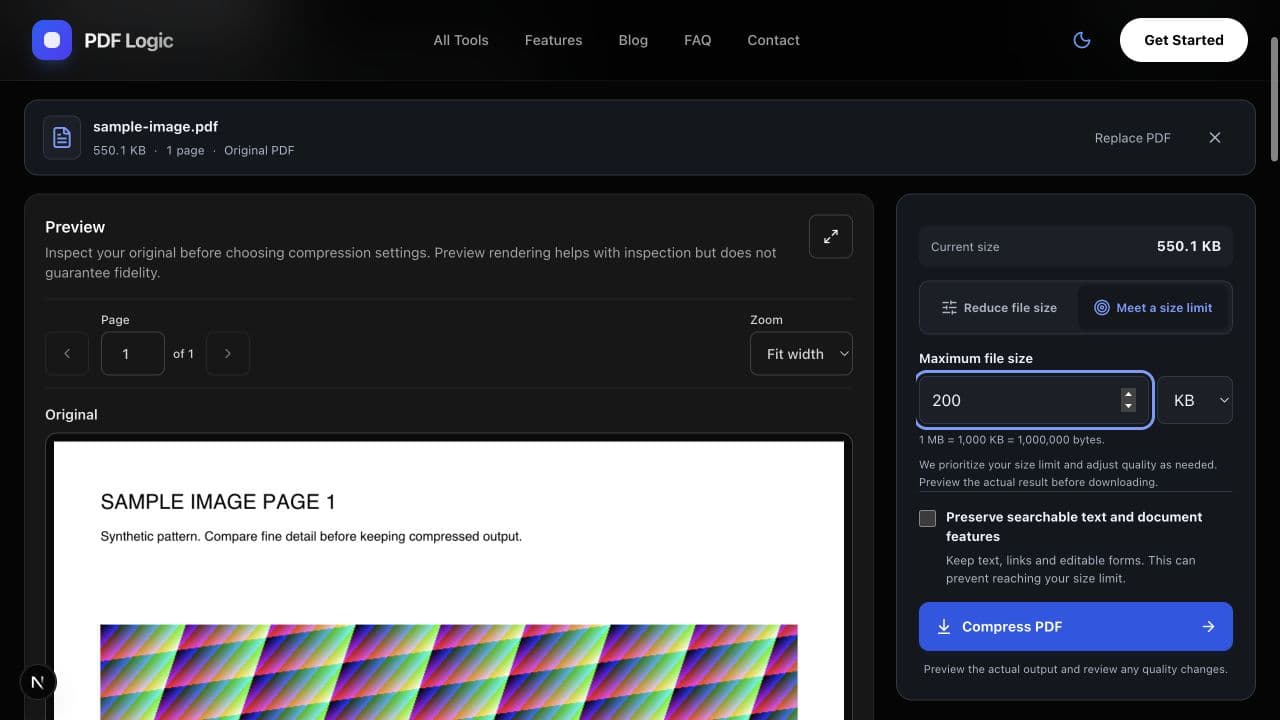Click the SAMPLE IMAGE PAGE 1 heading
Viewport: 1280px width, 720px height.
[218, 502]
